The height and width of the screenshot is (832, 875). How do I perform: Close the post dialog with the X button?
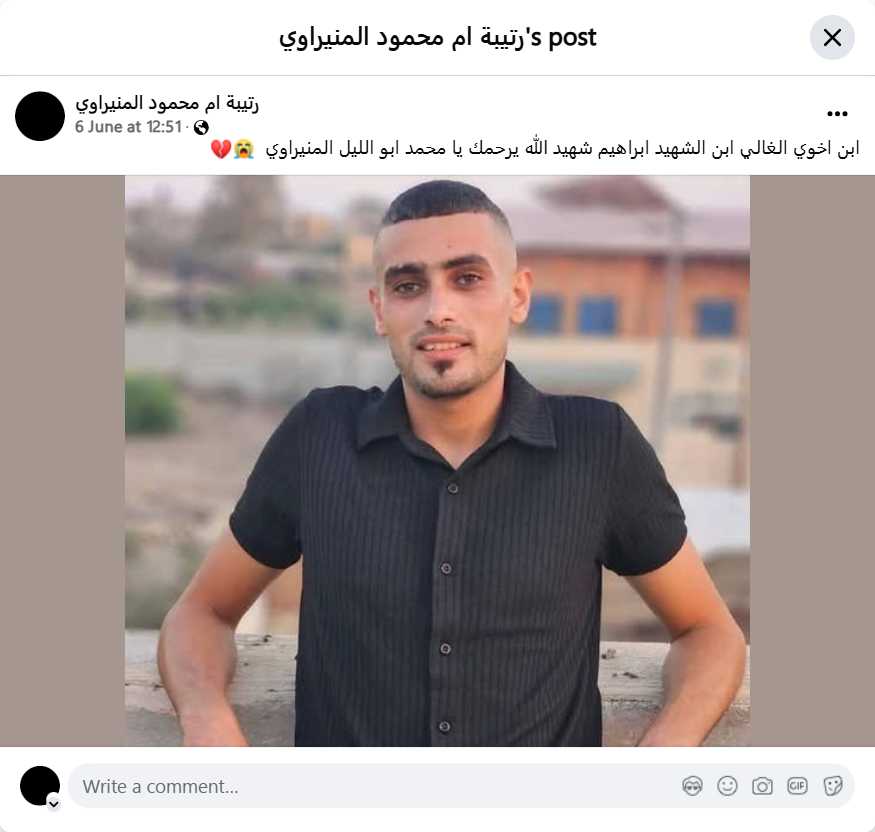[832, 38]
